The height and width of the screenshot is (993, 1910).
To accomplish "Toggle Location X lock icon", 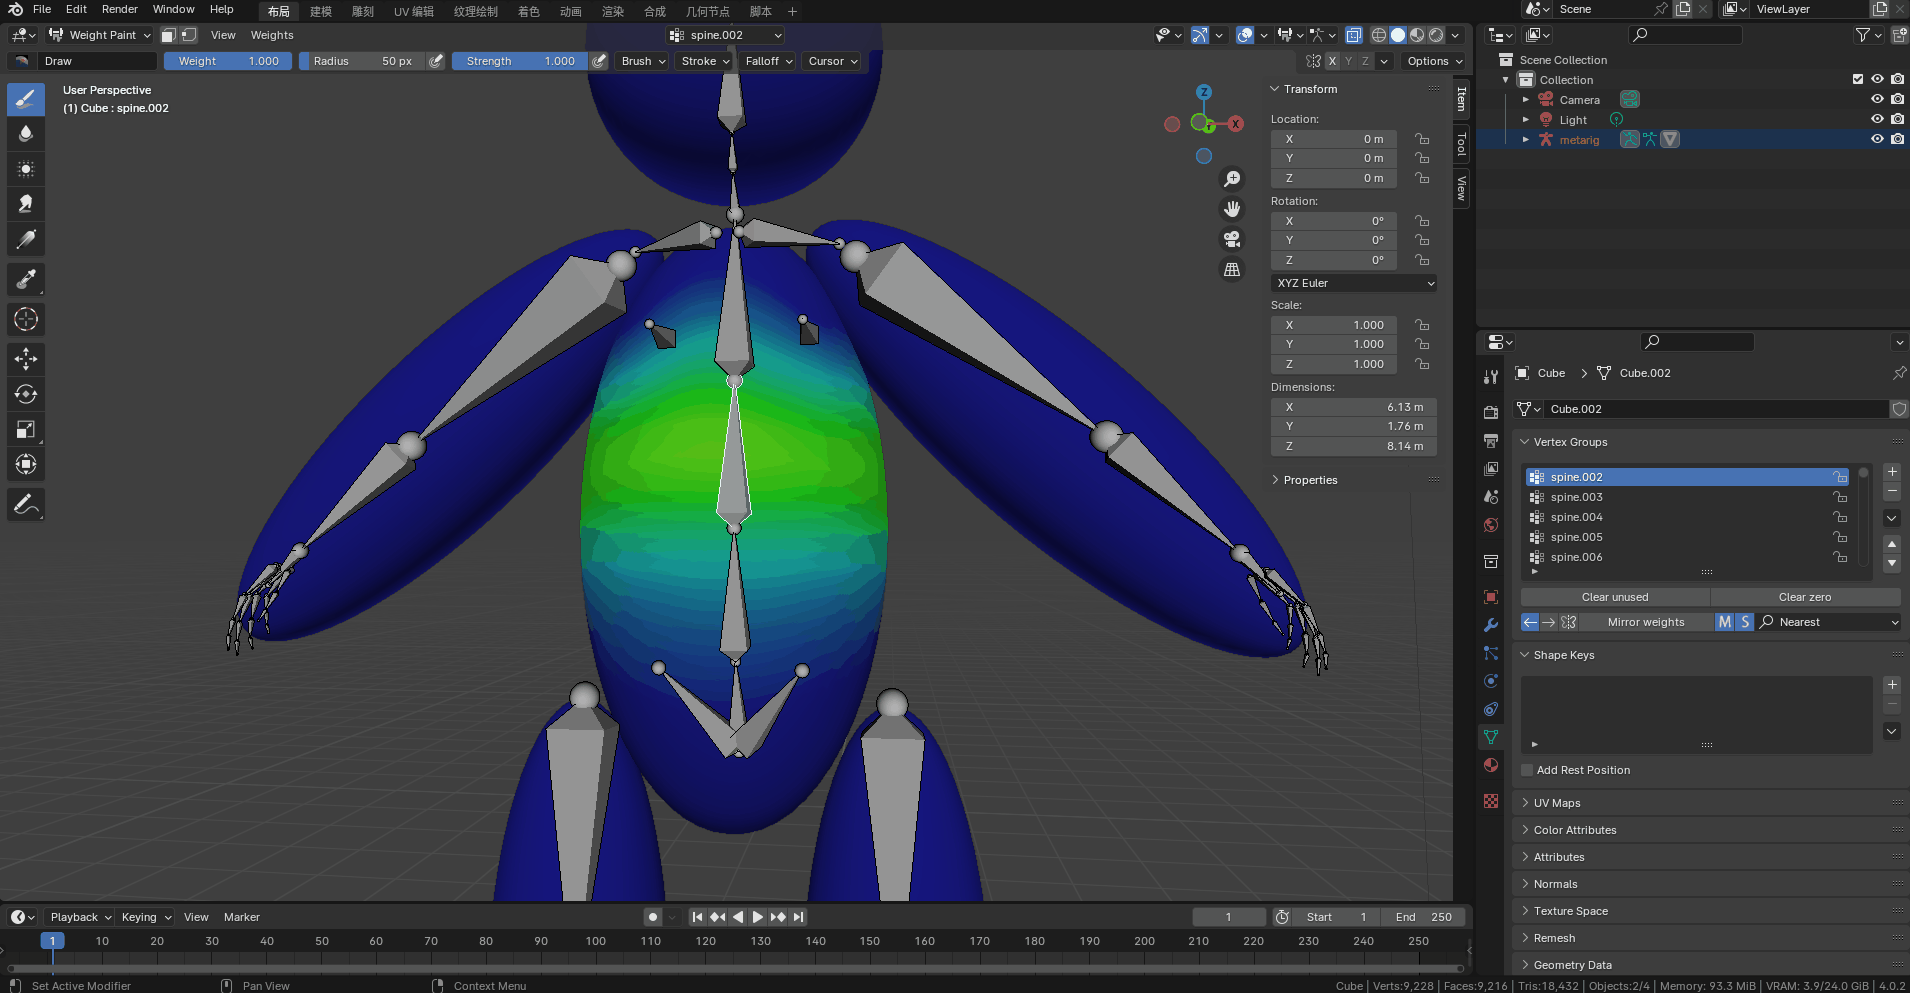I will tap(1422, 139).
